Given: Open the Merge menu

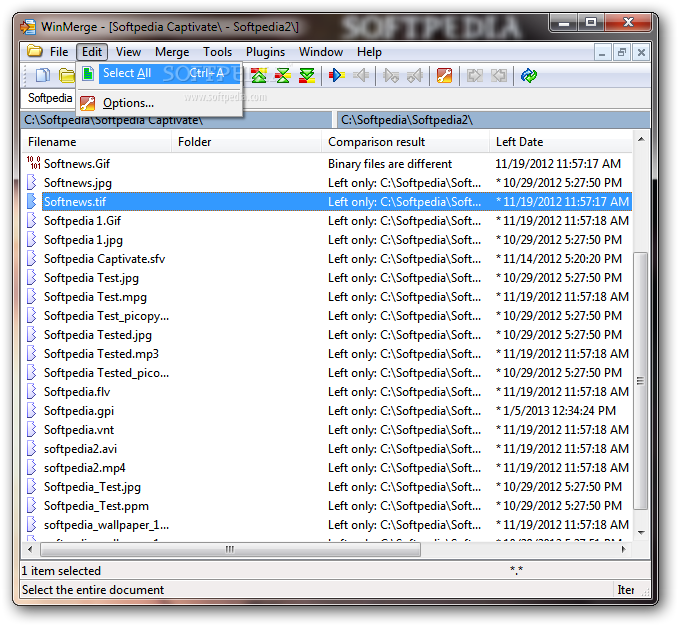Looking at the screenshot, I should (x=172, y=52).
